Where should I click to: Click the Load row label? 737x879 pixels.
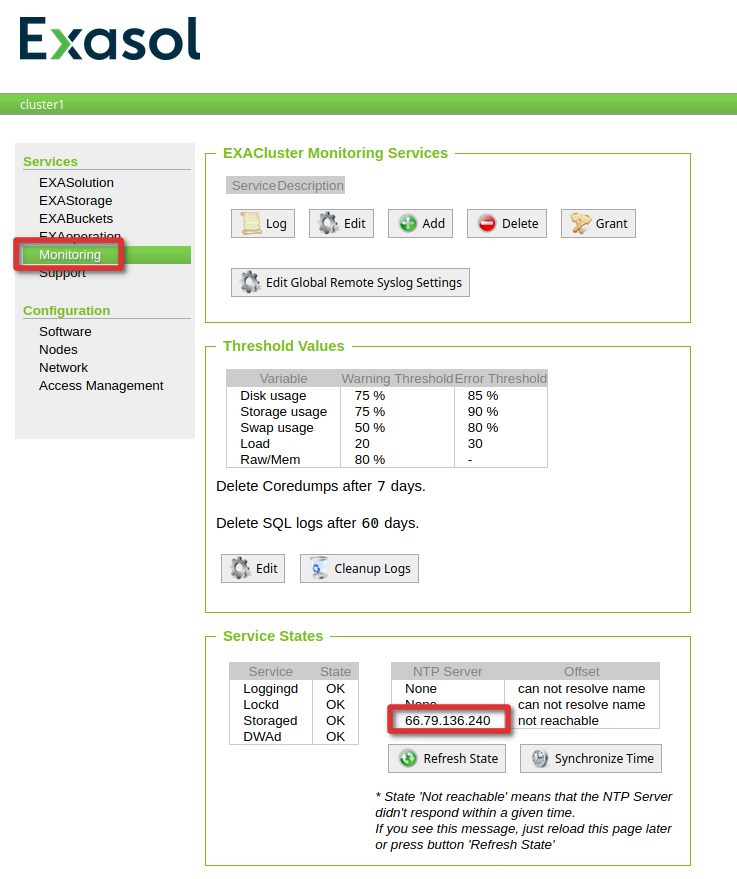[254, 443]
